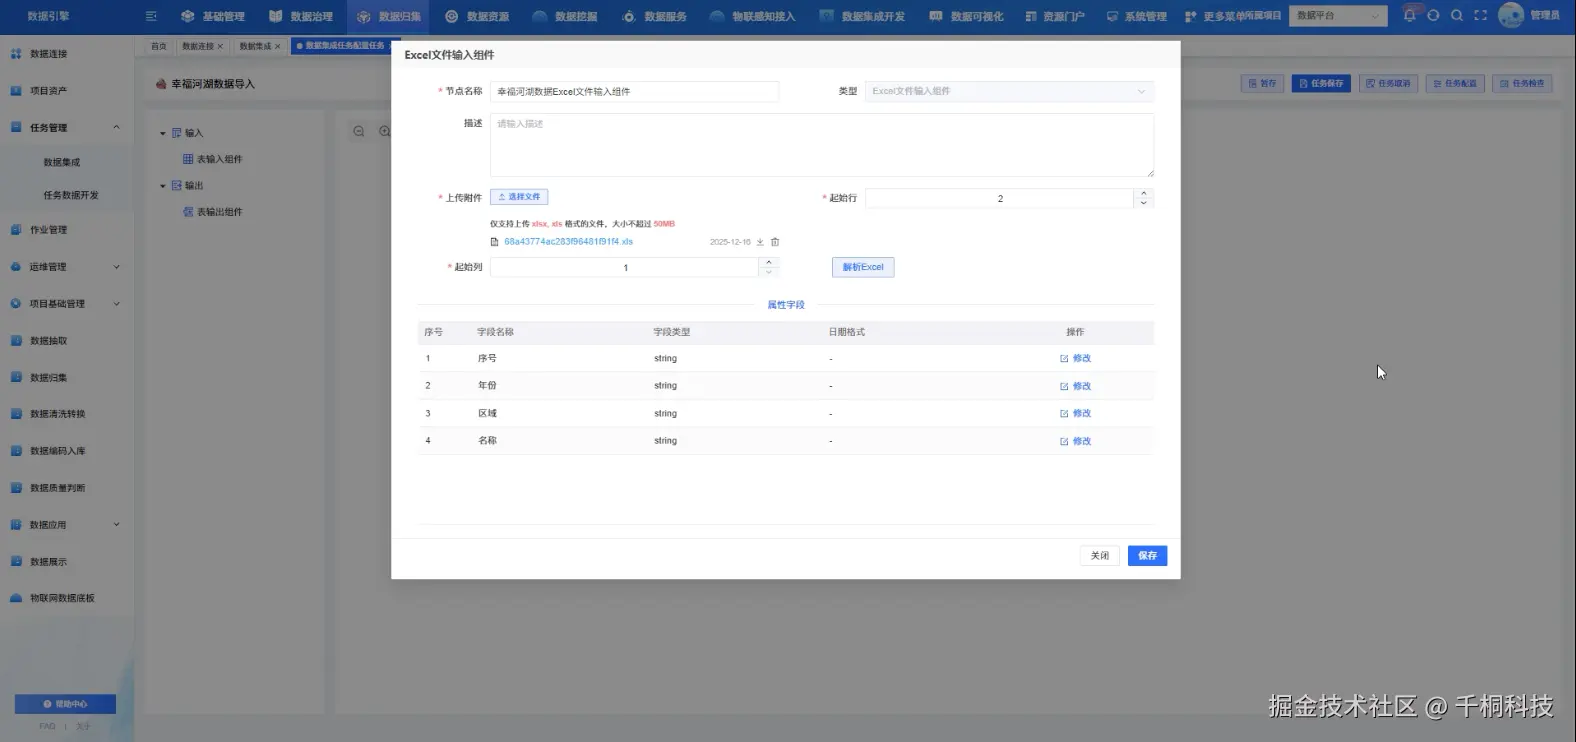The height and width of the screenshot is (742, 1576).
Task: Click edit icon for 序号 field row
Action: [1064, 358]
